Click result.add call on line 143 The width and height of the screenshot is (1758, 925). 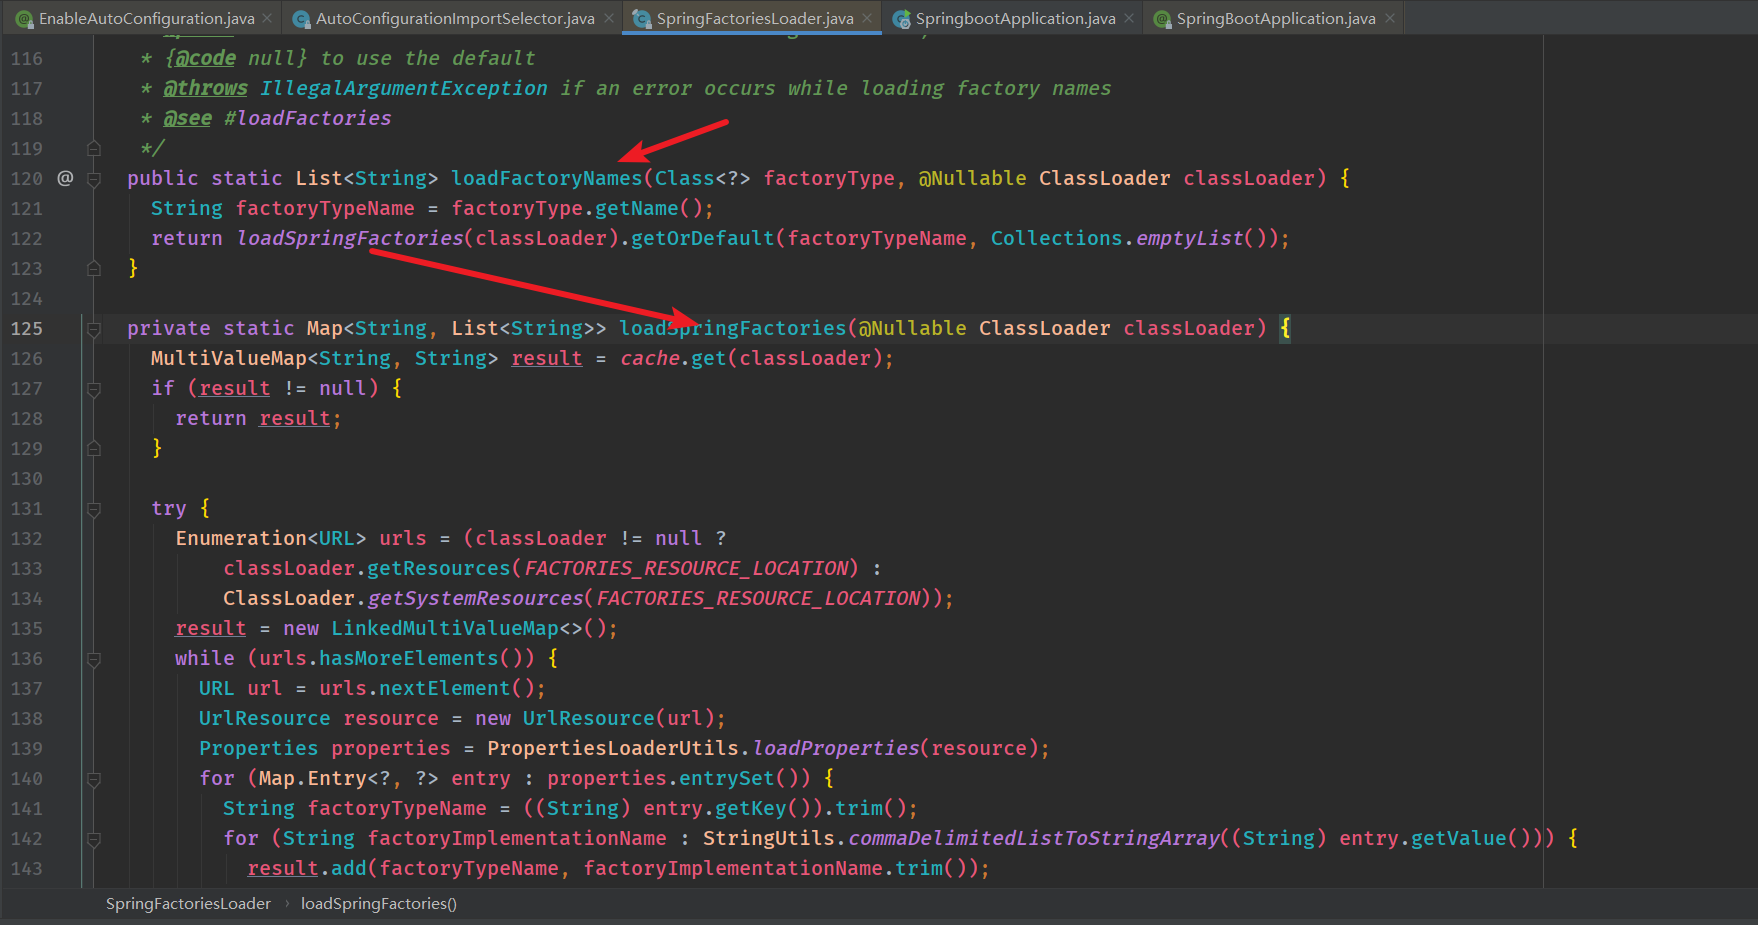pyautogui.click(x=307, y=868)
